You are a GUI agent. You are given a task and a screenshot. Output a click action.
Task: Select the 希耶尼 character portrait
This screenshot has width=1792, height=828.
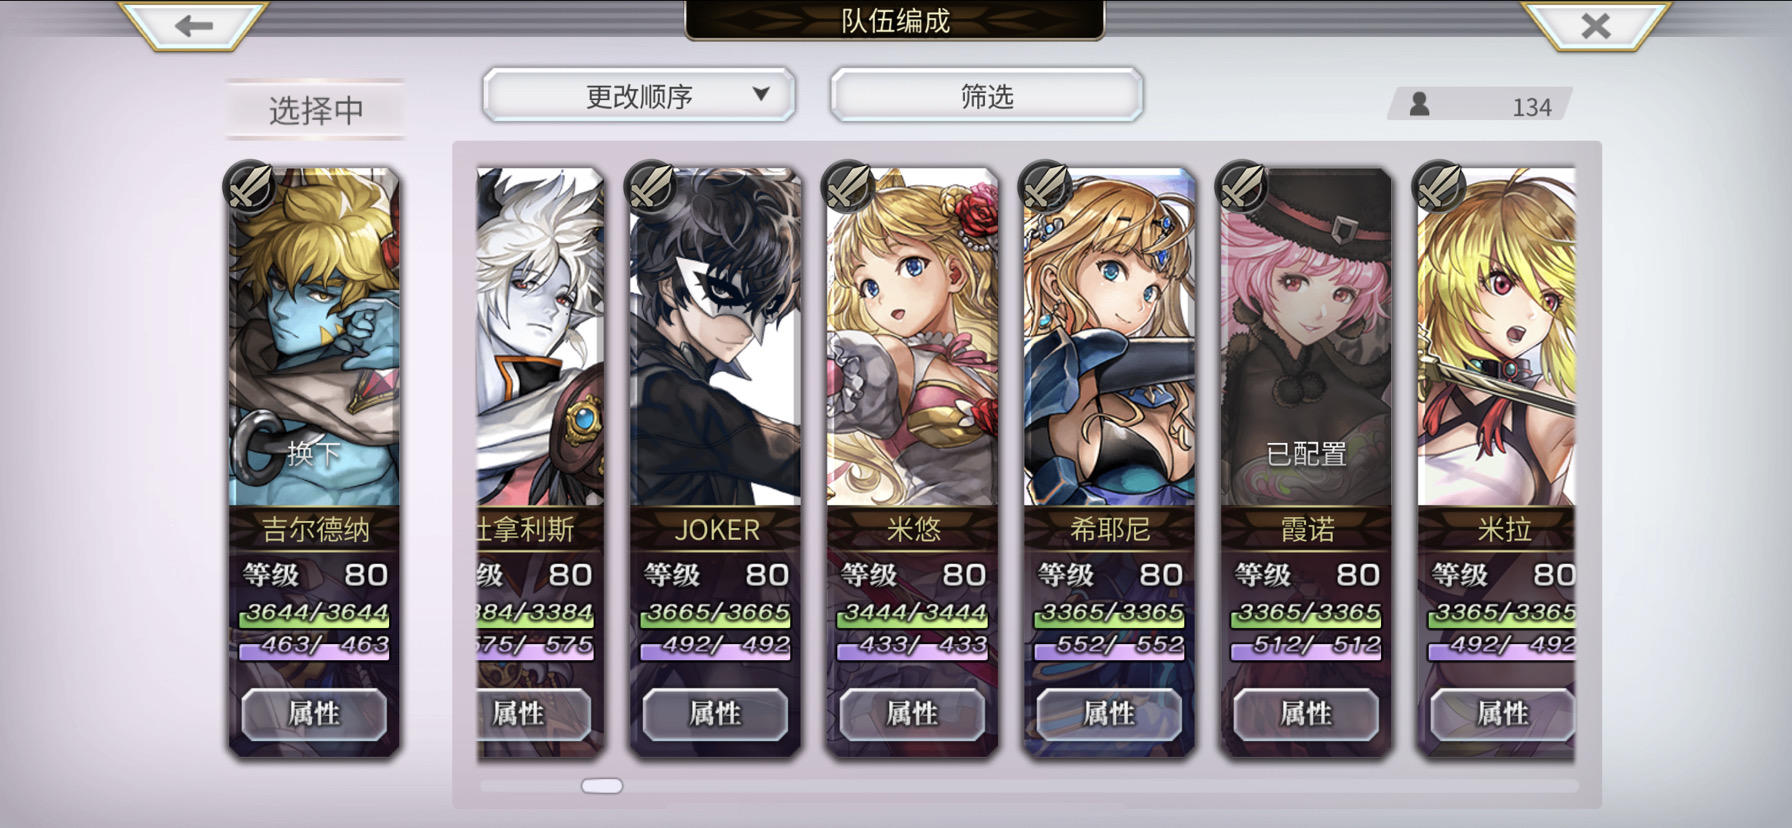coord(1109,338)
